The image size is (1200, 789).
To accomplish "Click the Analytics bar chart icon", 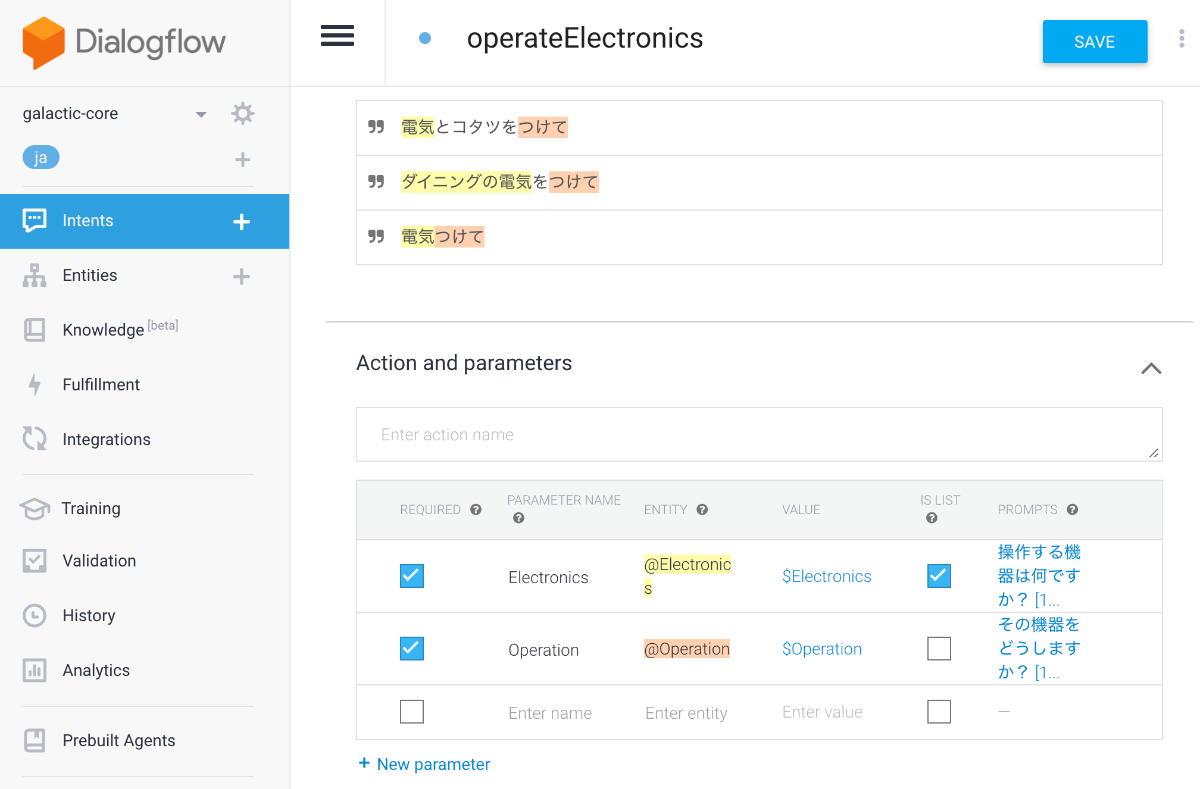I will tap(35, 670).
